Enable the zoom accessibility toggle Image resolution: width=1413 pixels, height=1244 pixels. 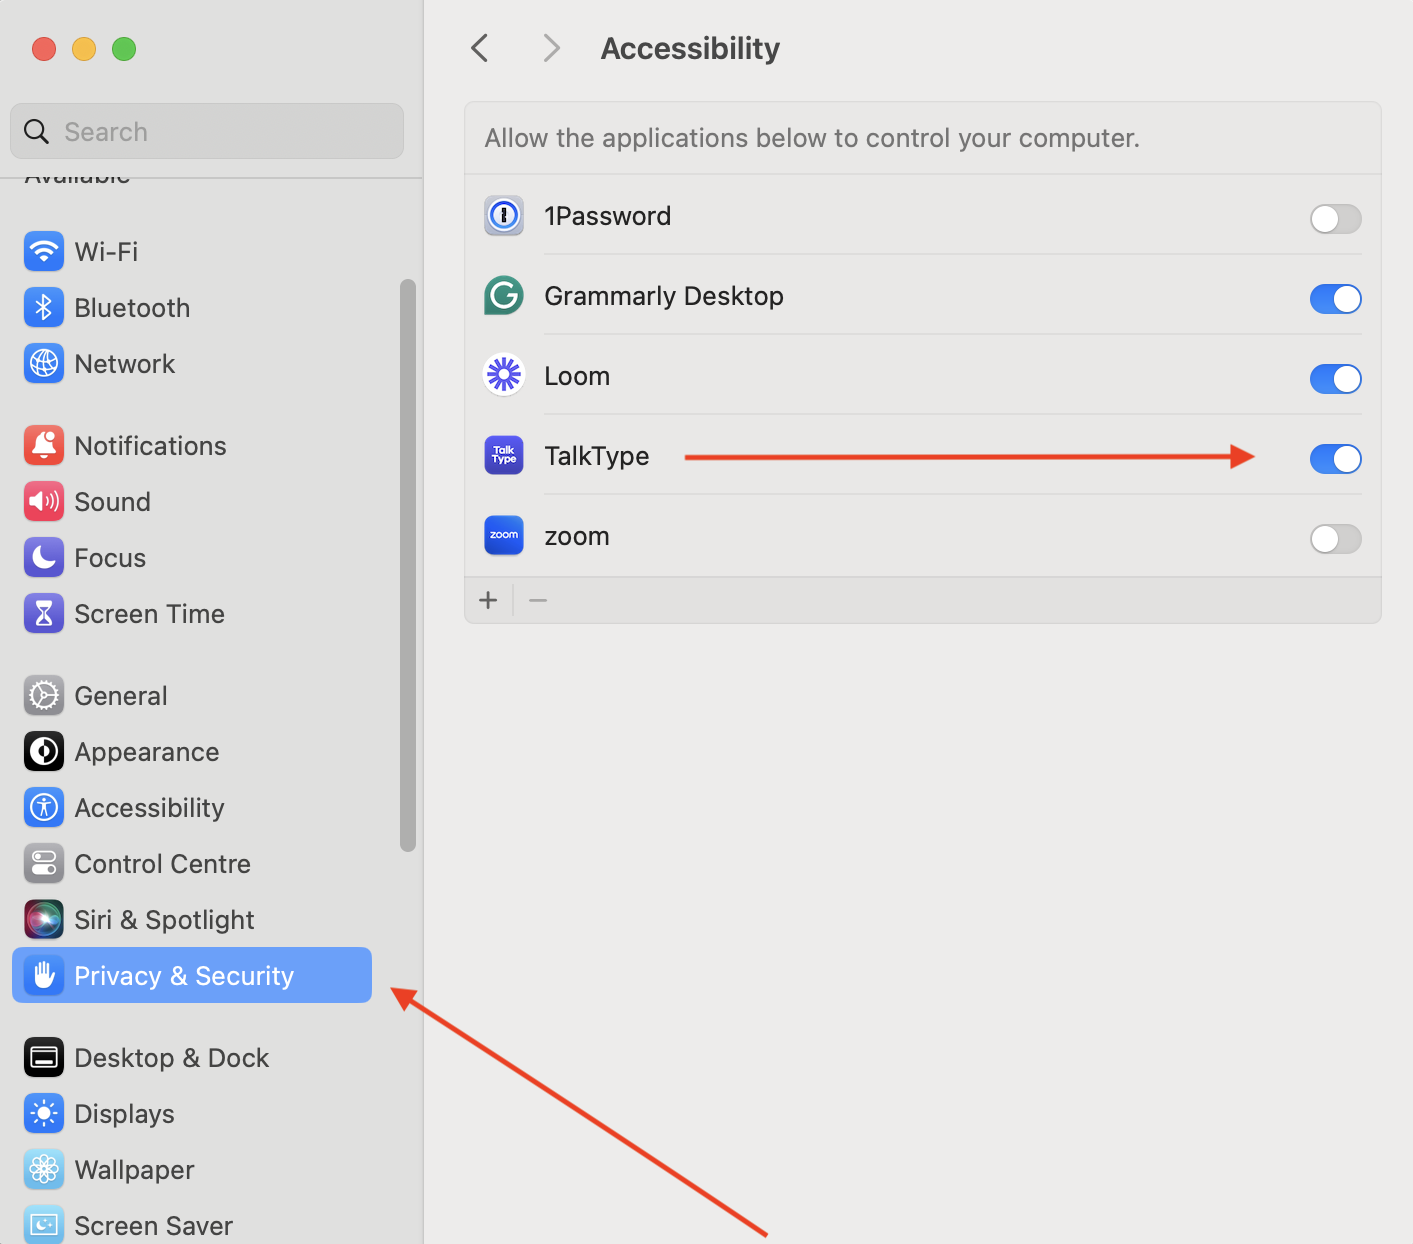1336,539
